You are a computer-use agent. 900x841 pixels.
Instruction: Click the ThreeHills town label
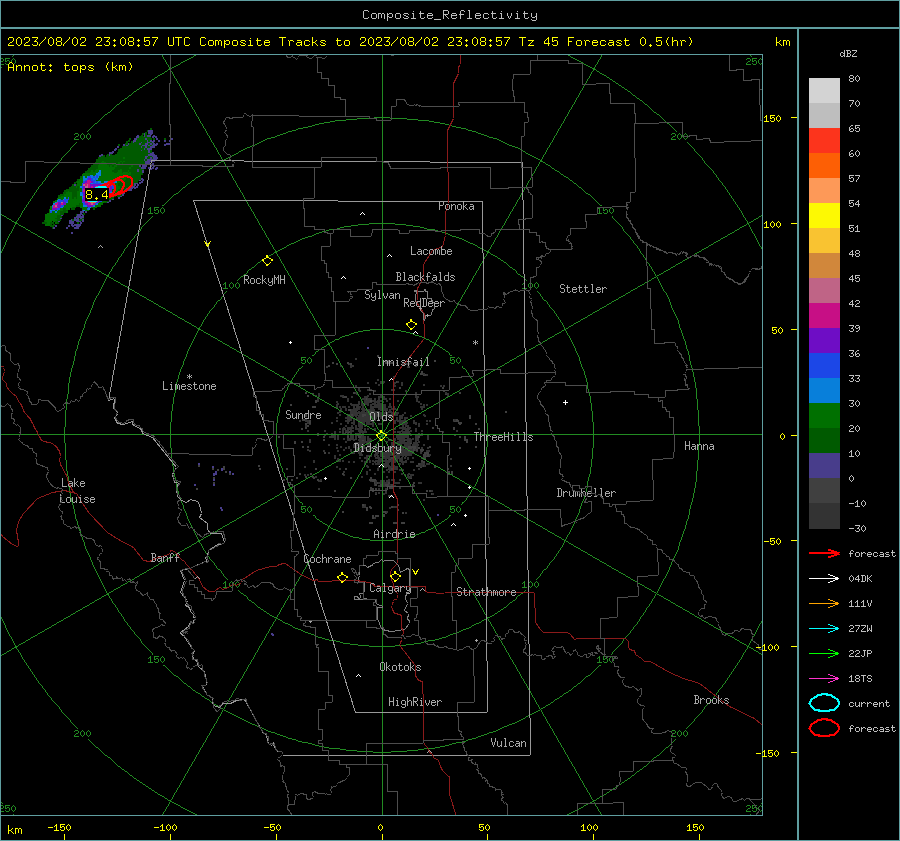point(503,437)
